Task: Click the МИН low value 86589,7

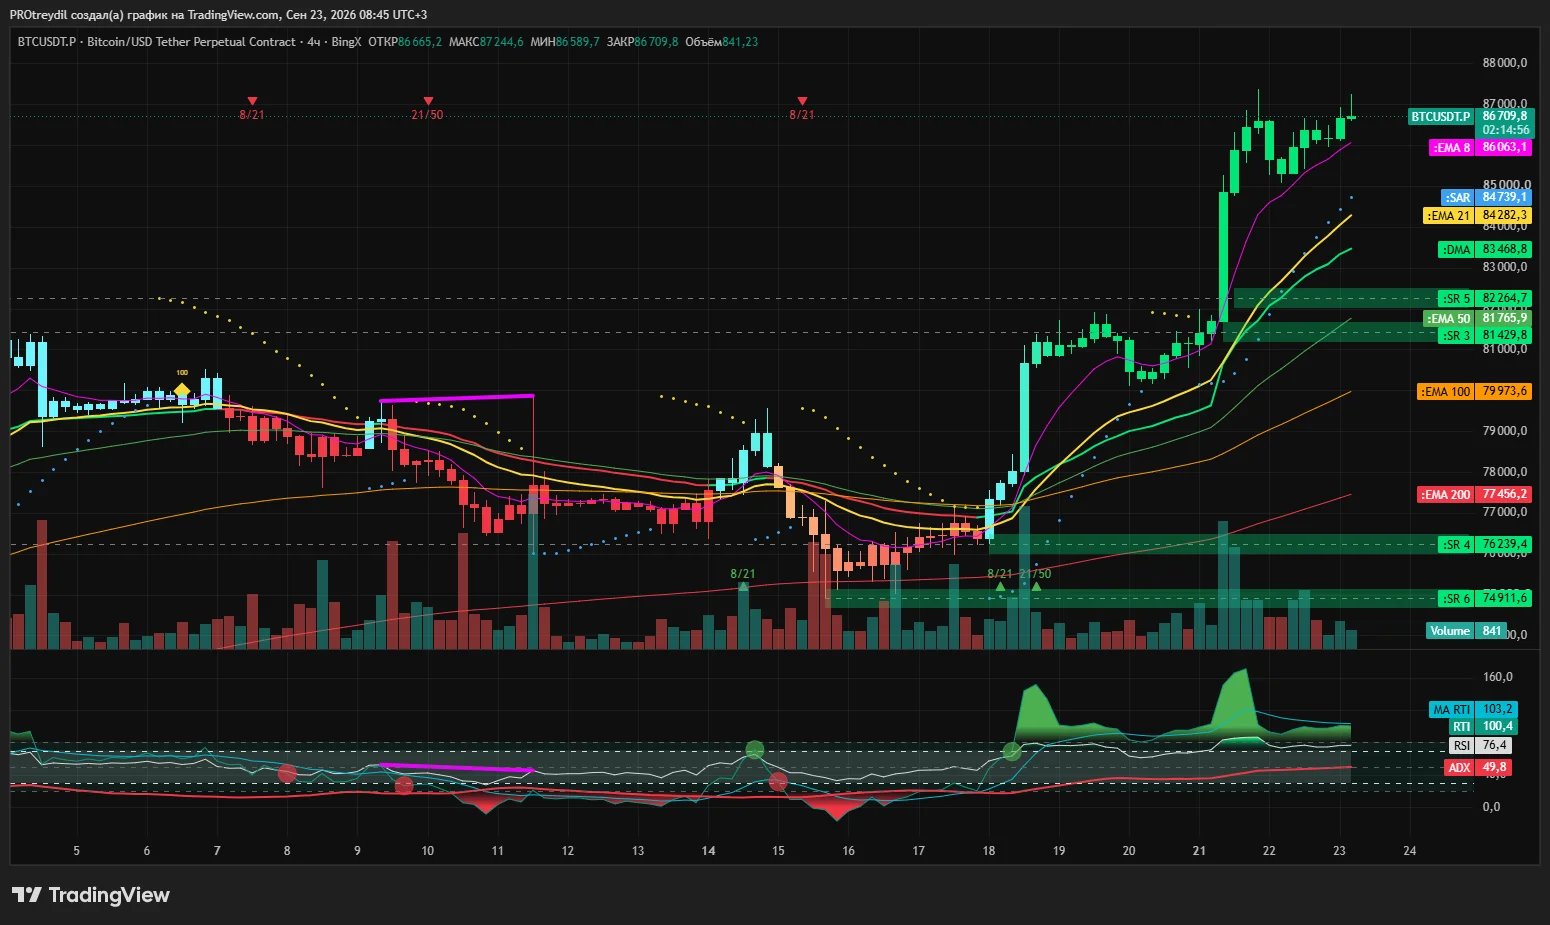Action: click(578, 42)
